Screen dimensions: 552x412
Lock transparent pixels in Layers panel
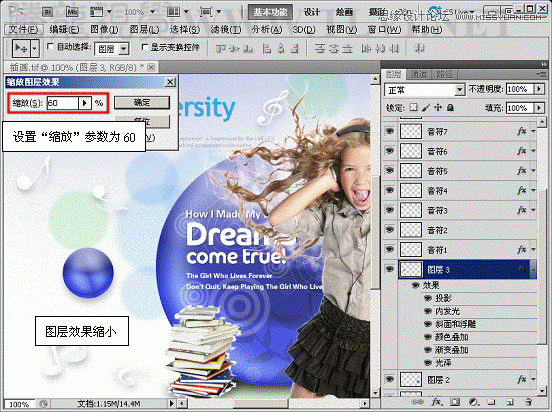[x=414, y=107]
